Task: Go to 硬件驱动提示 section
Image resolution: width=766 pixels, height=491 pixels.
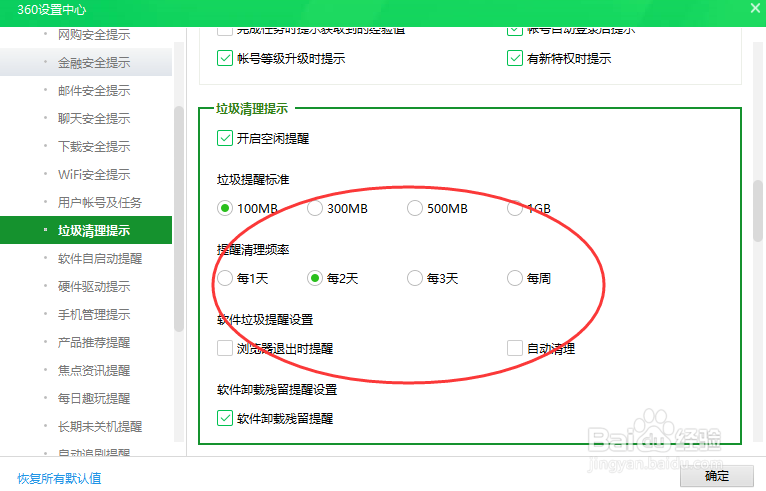Action: pyautogui.click(x=94, y=286)
